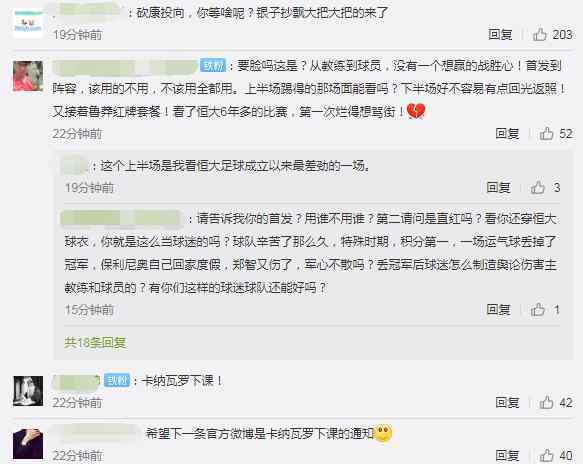Like the comment with 203 likes
583x464 pixels.
(540, 35)
